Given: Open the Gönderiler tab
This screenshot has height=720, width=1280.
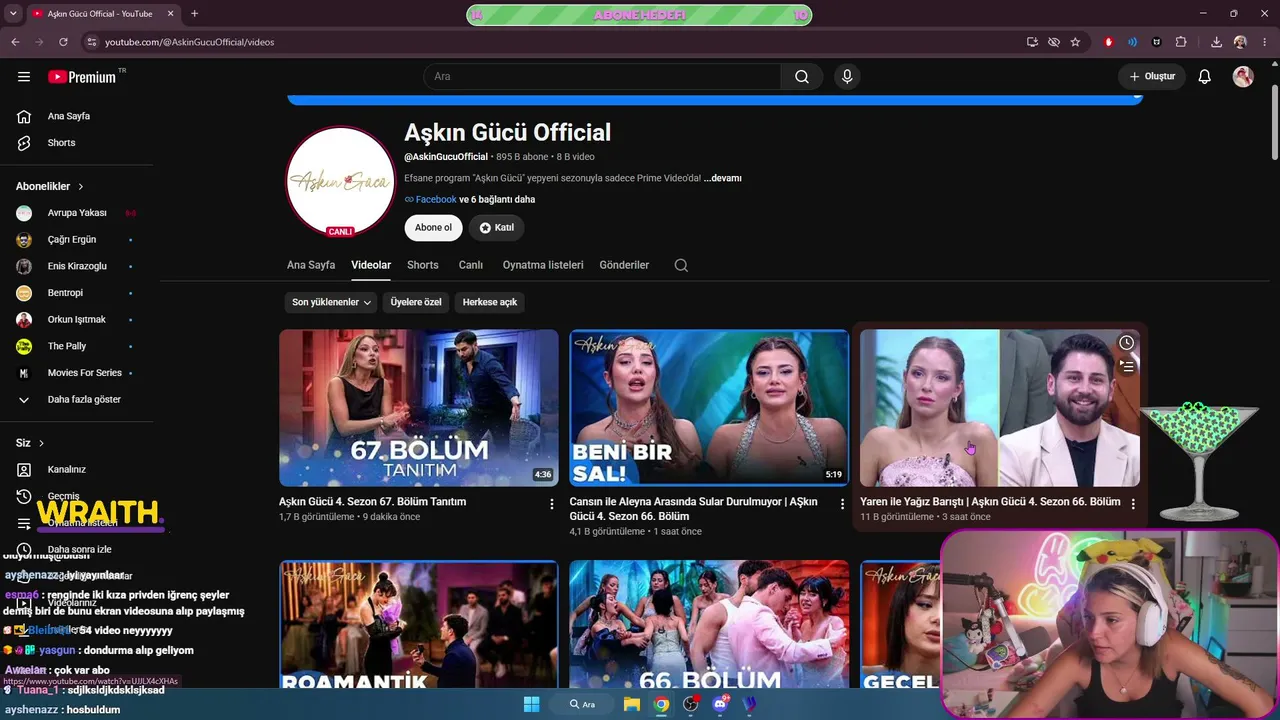Looking at the screenshot, I should click(x=624, y=265).
